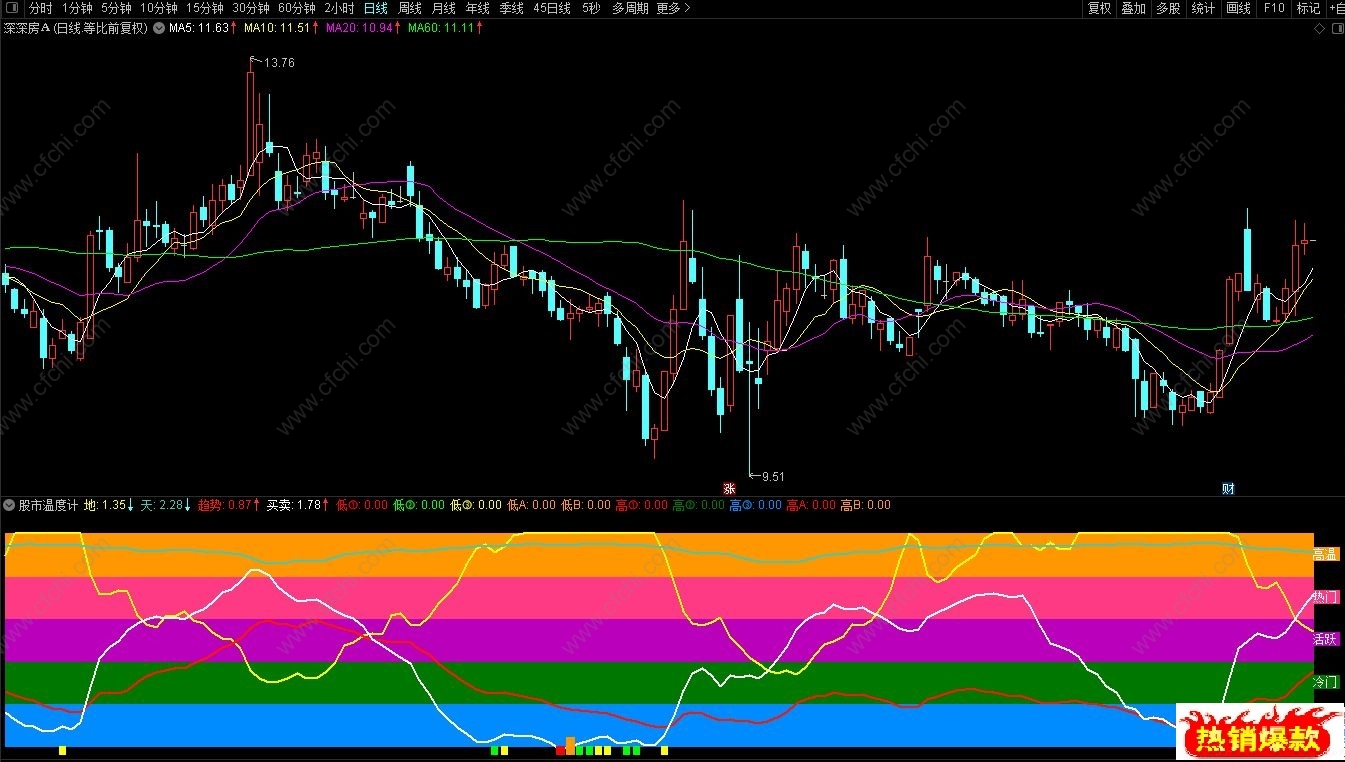Screen dimensions: 1345x762
Task: Select the 10分钟 period
Action: (x=158, y=8)
